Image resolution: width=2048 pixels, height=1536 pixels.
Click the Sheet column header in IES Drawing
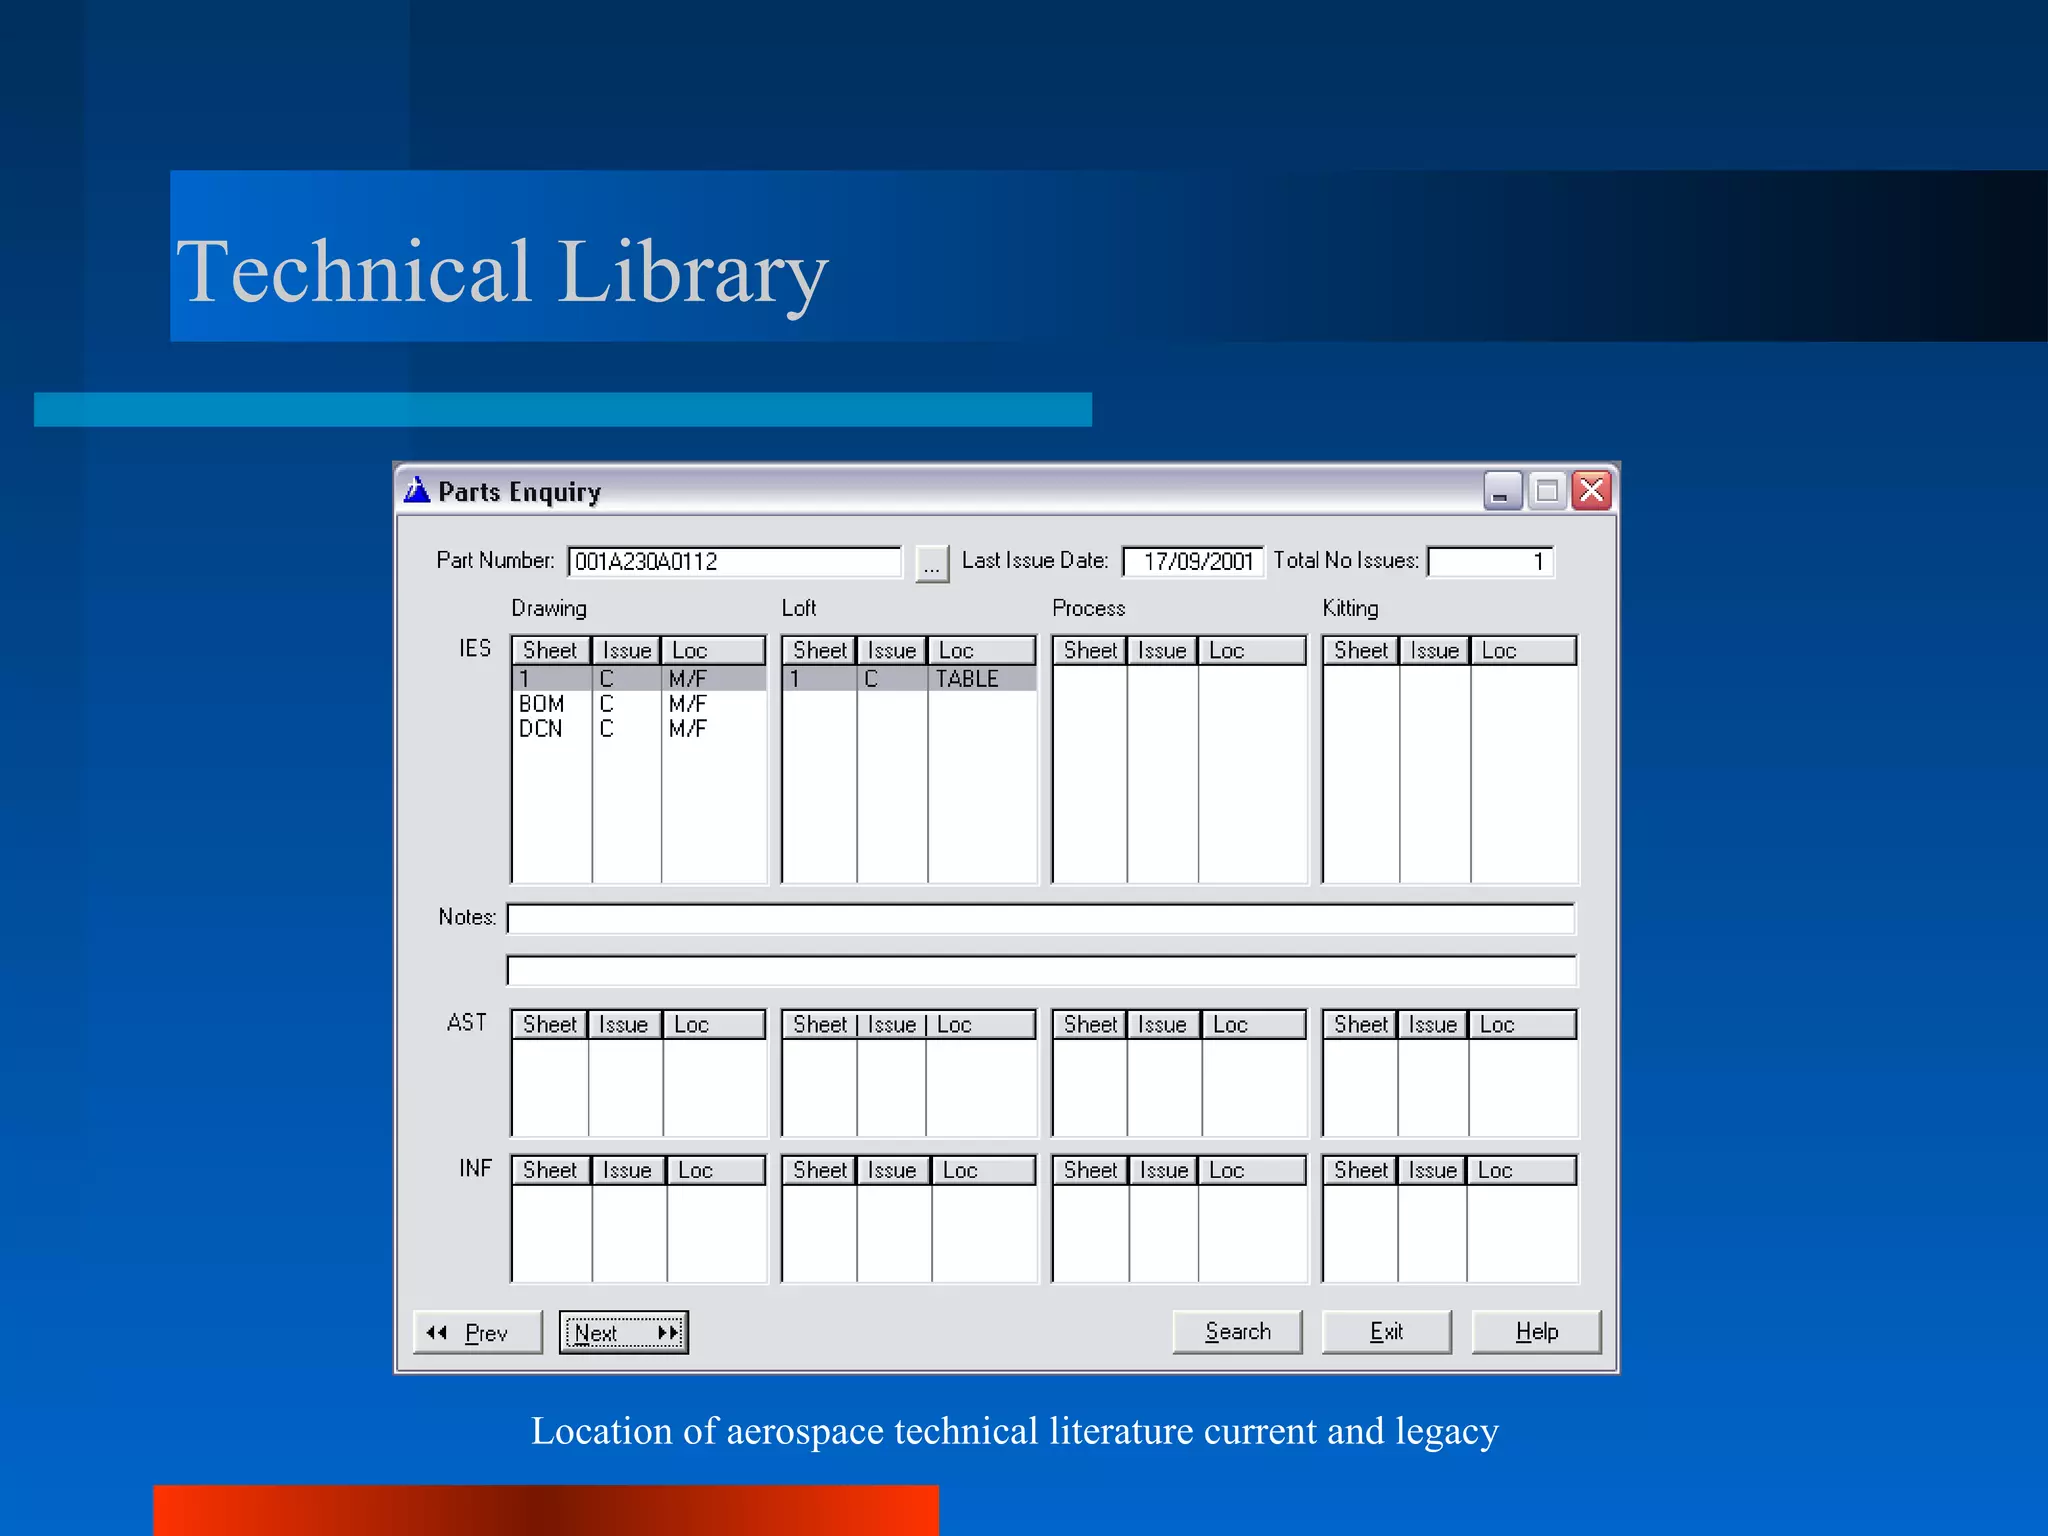point(551,650)
